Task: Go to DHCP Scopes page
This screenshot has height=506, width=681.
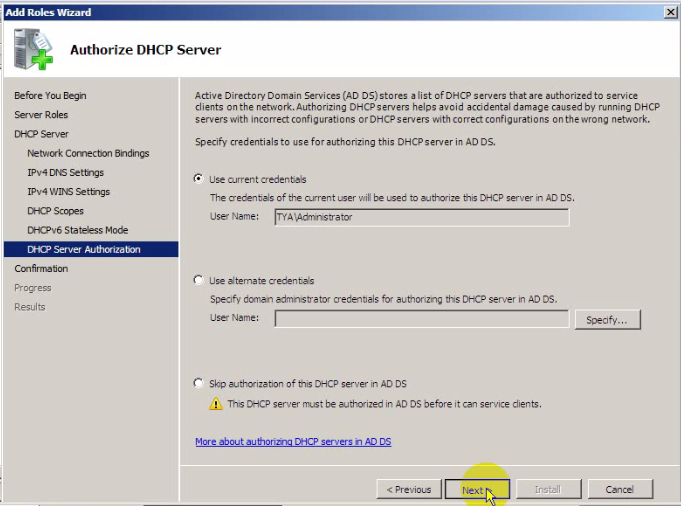Action: click(56, 211)
